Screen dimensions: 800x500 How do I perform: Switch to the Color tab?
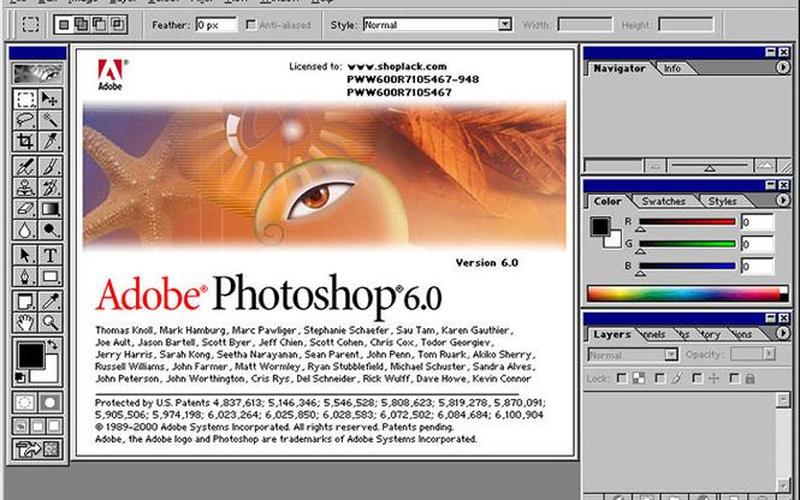[607, 201]
